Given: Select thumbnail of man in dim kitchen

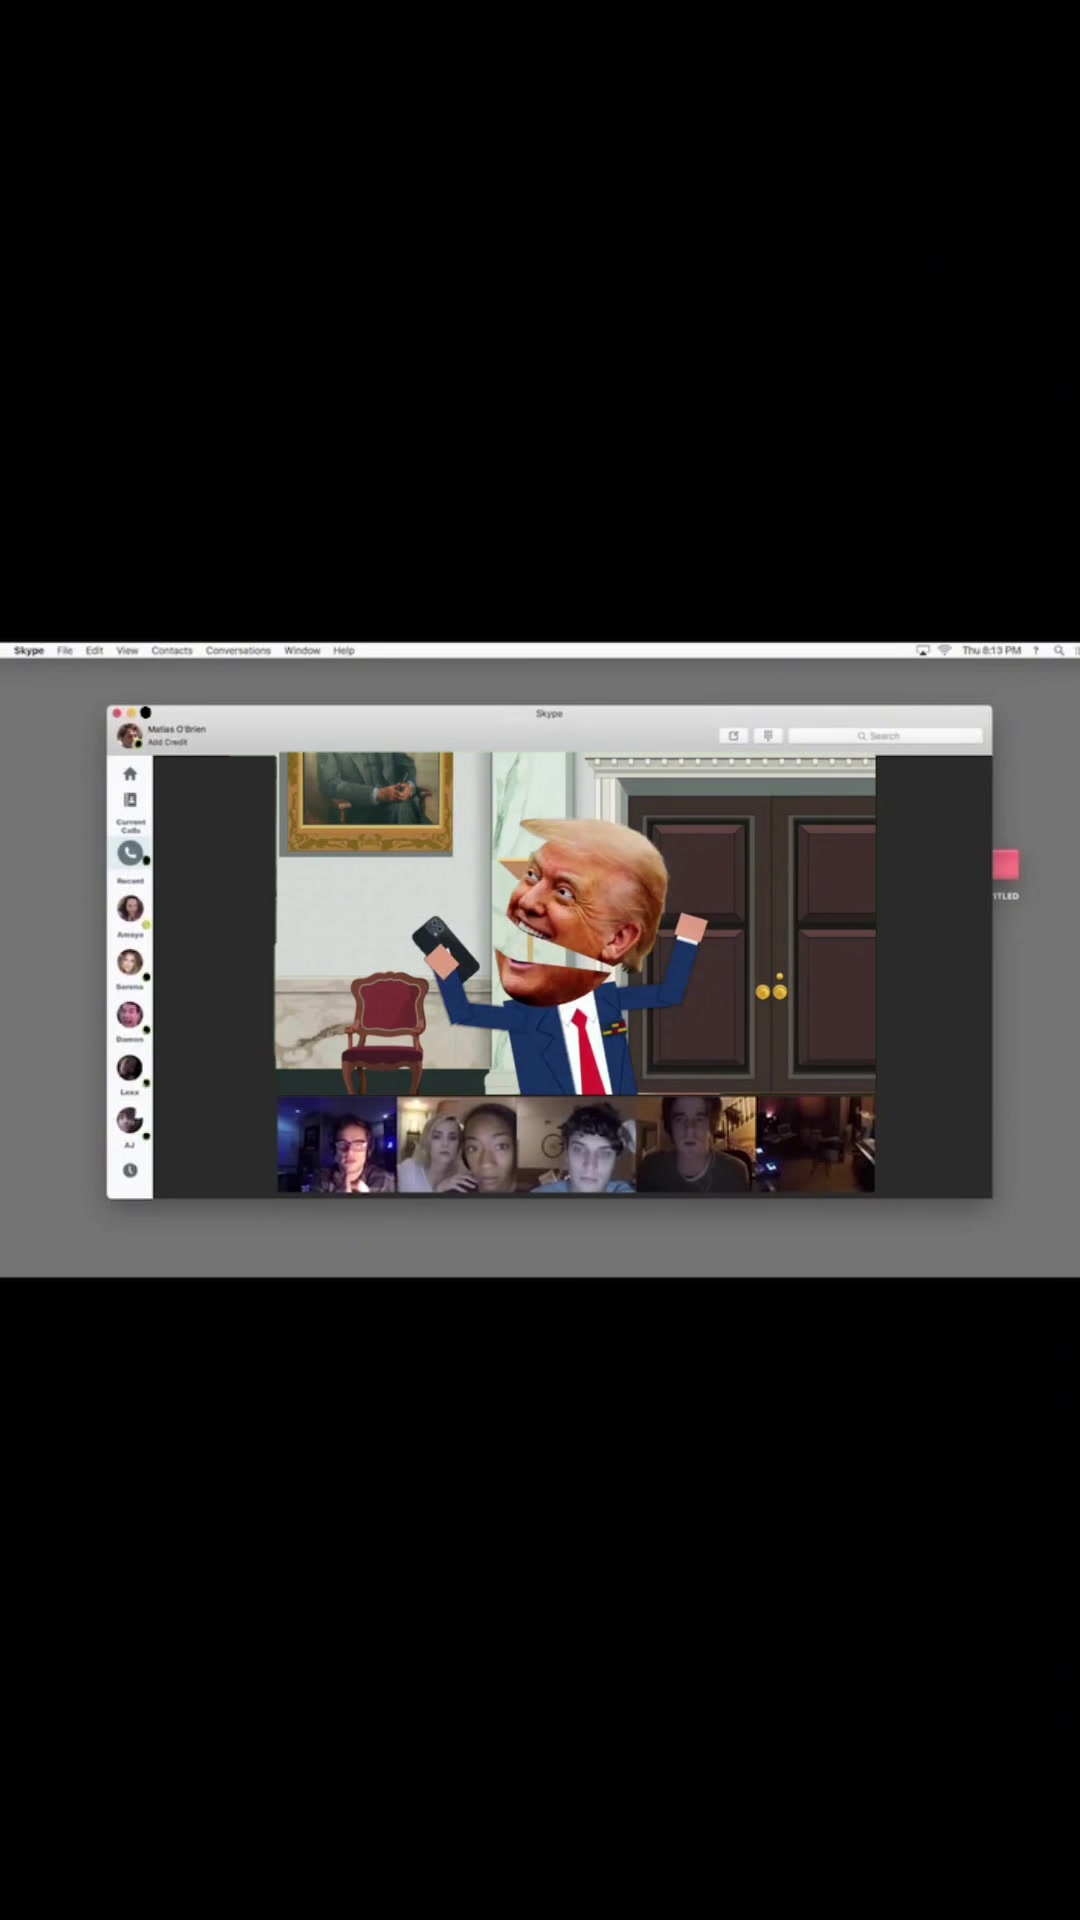Looking at the screenshot, I should pyautogui.click(x=696, y=1144).
